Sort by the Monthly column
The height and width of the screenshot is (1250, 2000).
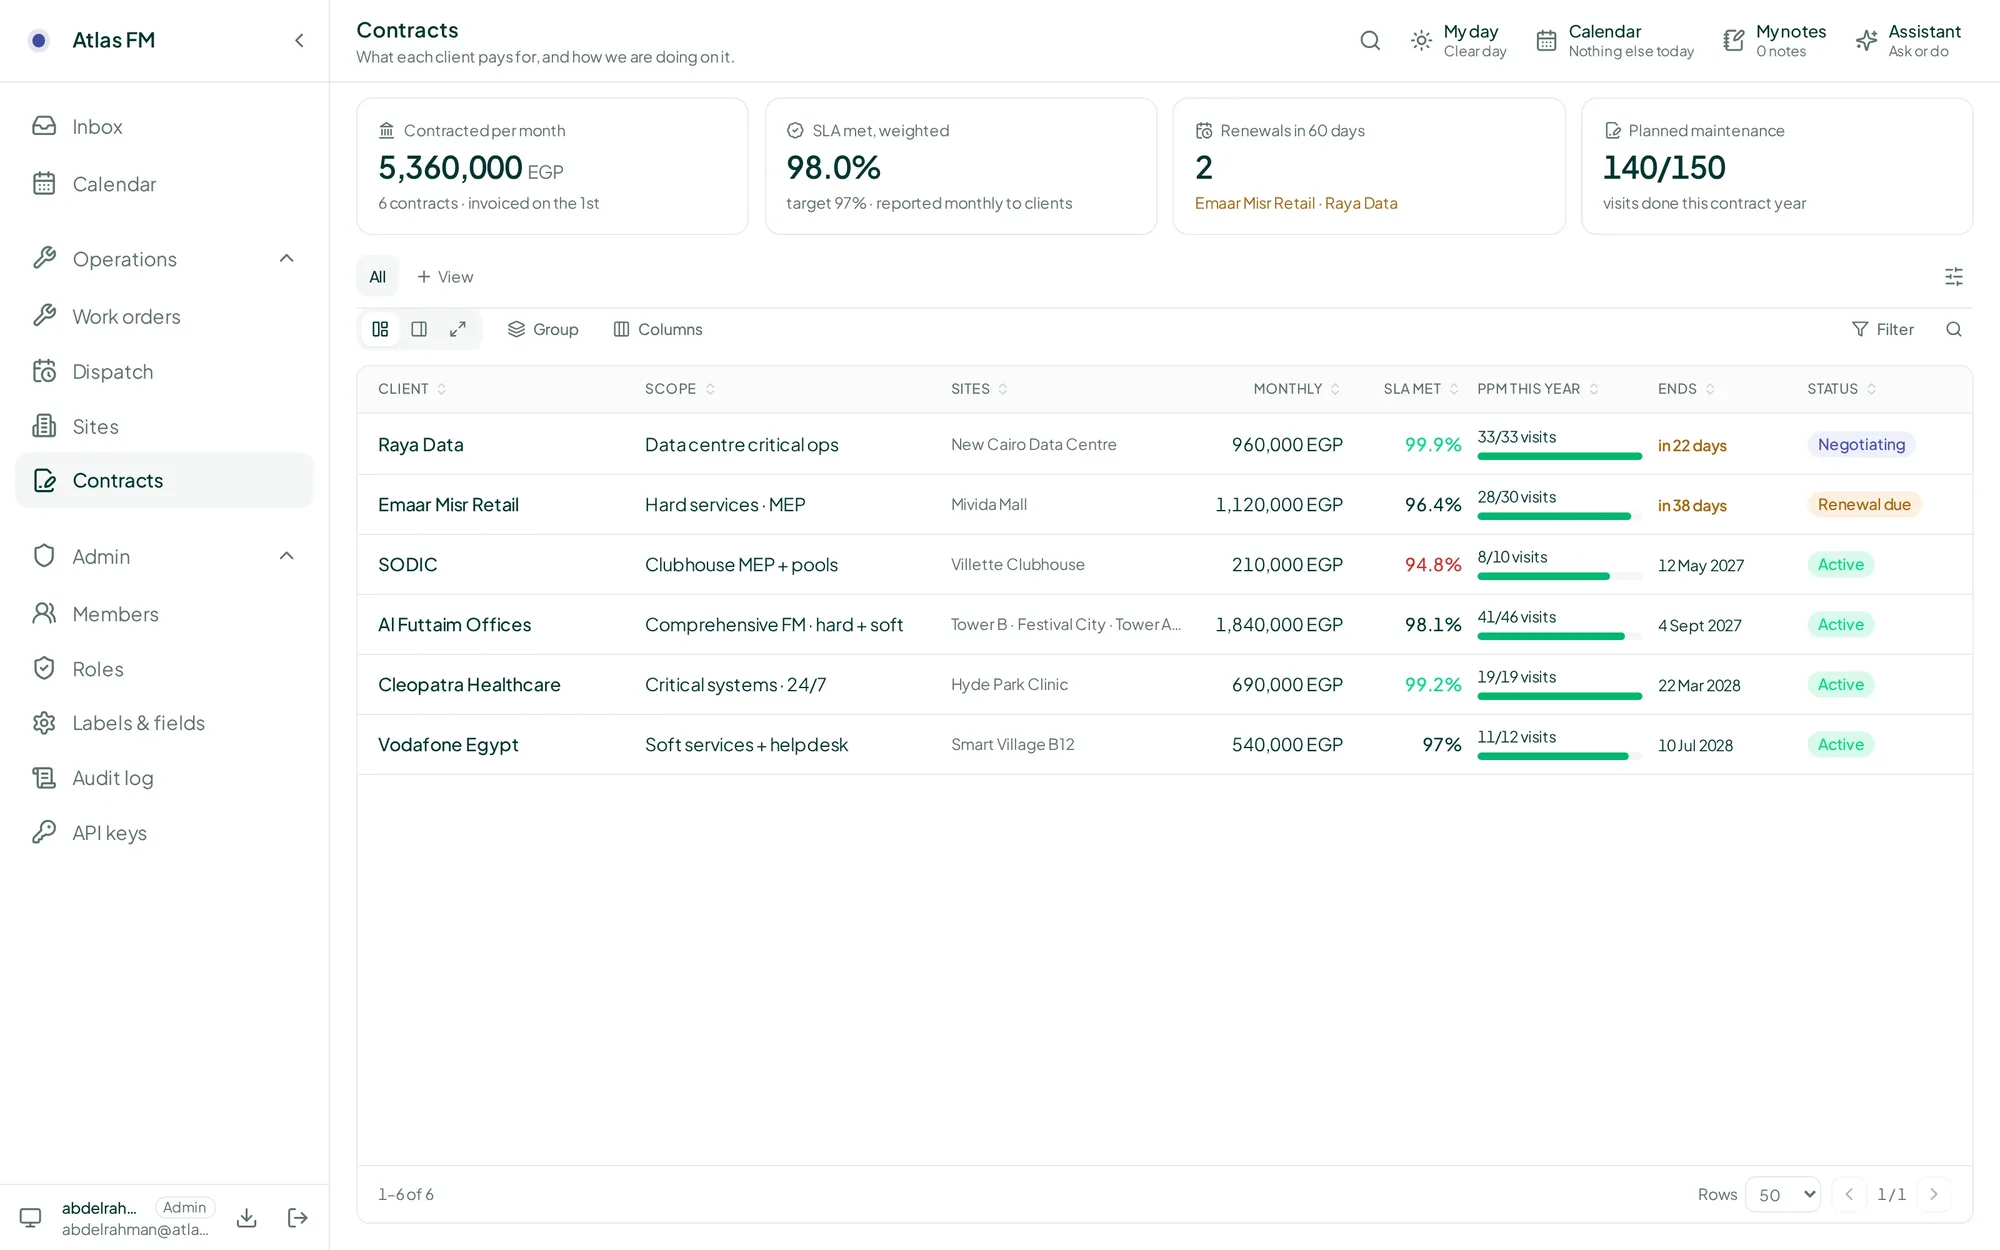1297,389
